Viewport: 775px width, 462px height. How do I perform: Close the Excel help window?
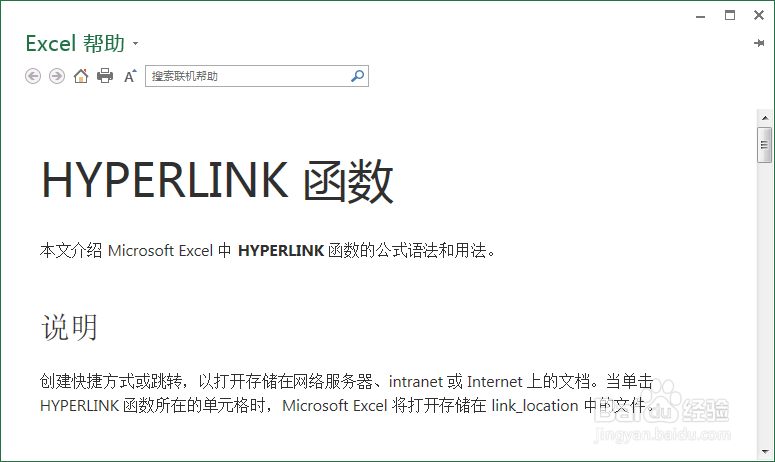coord(759,15)
